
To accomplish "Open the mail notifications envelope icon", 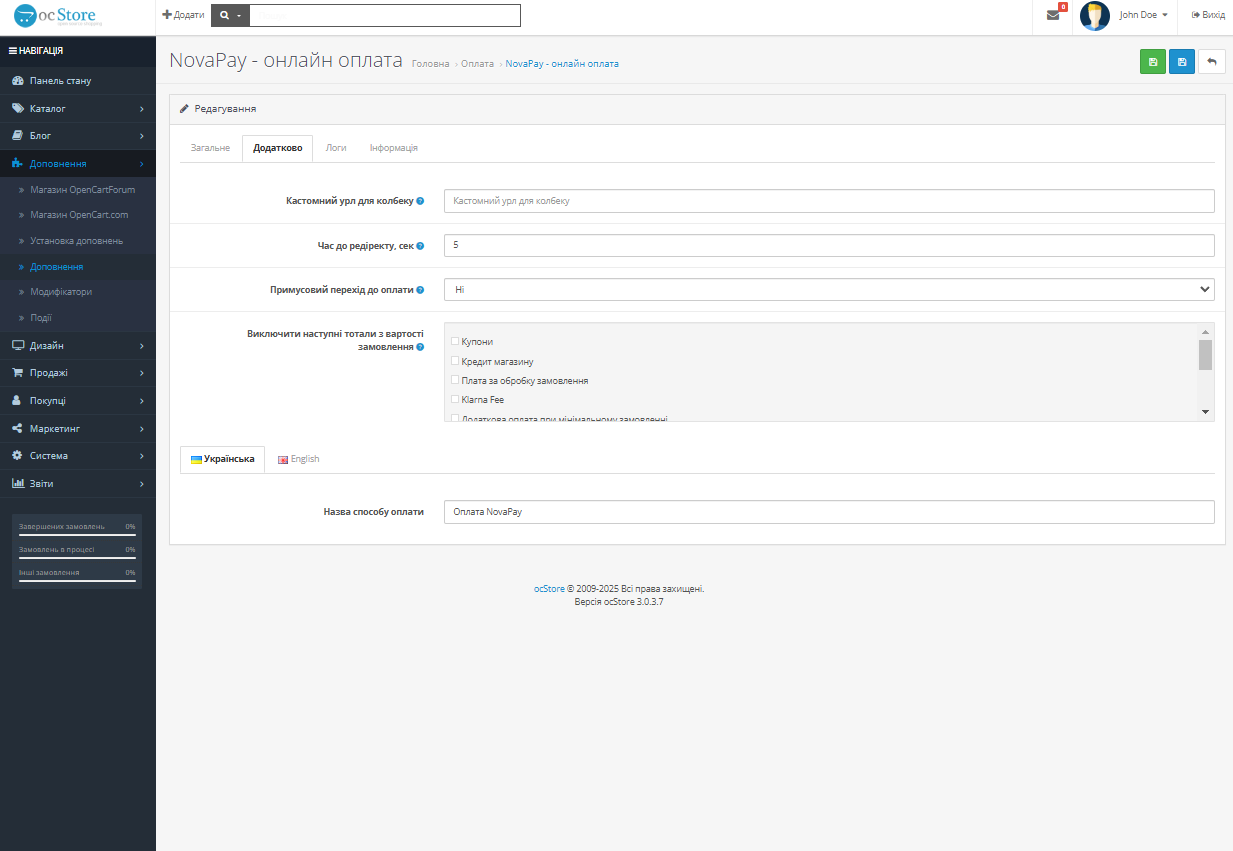I will (1052, 15).
